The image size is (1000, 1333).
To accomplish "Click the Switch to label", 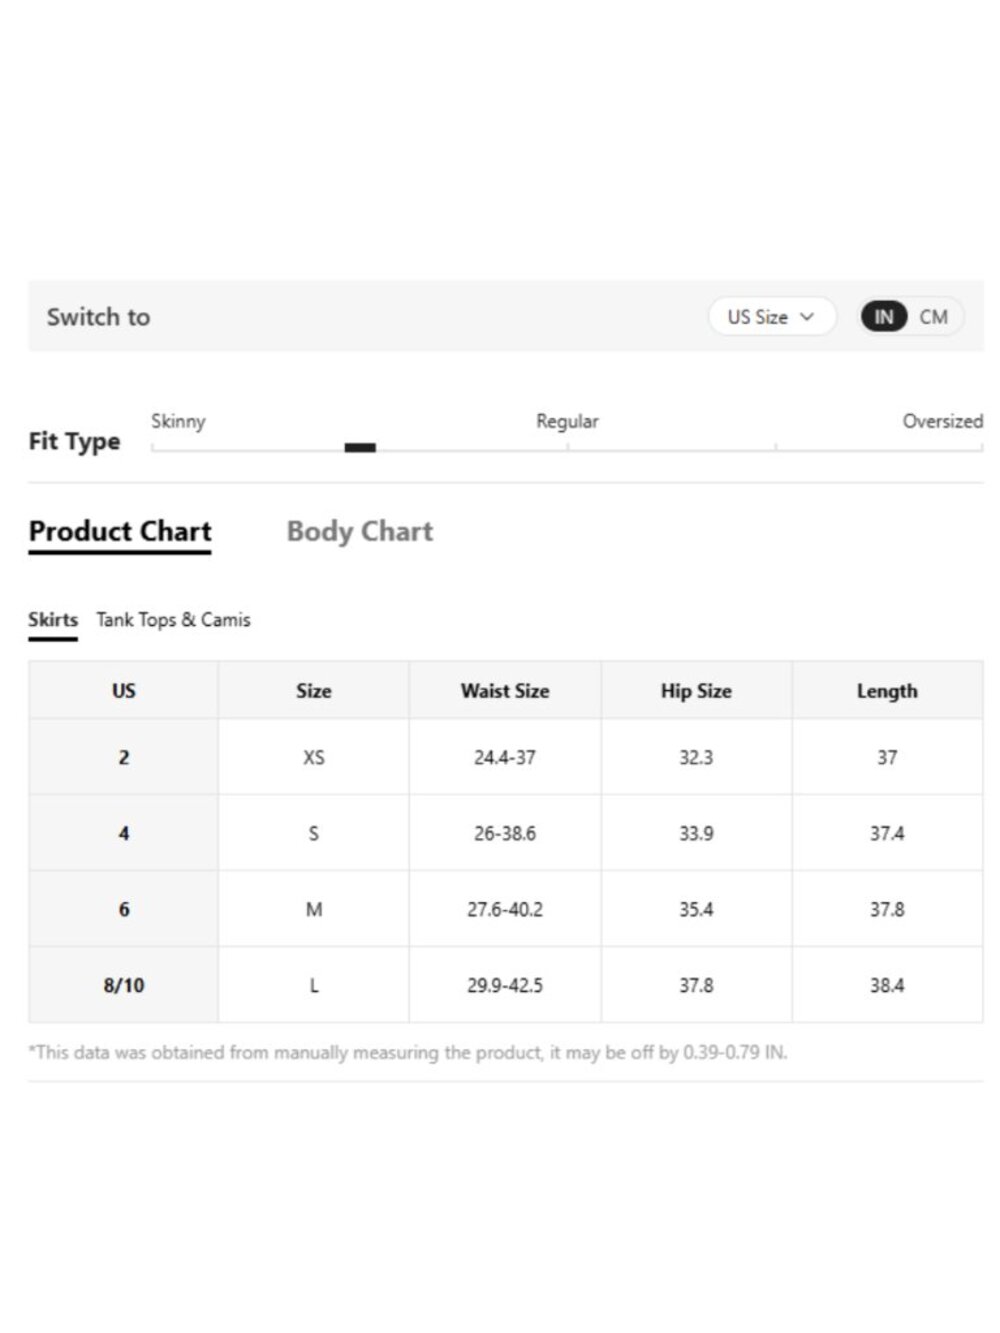I will tap(98, 317).
